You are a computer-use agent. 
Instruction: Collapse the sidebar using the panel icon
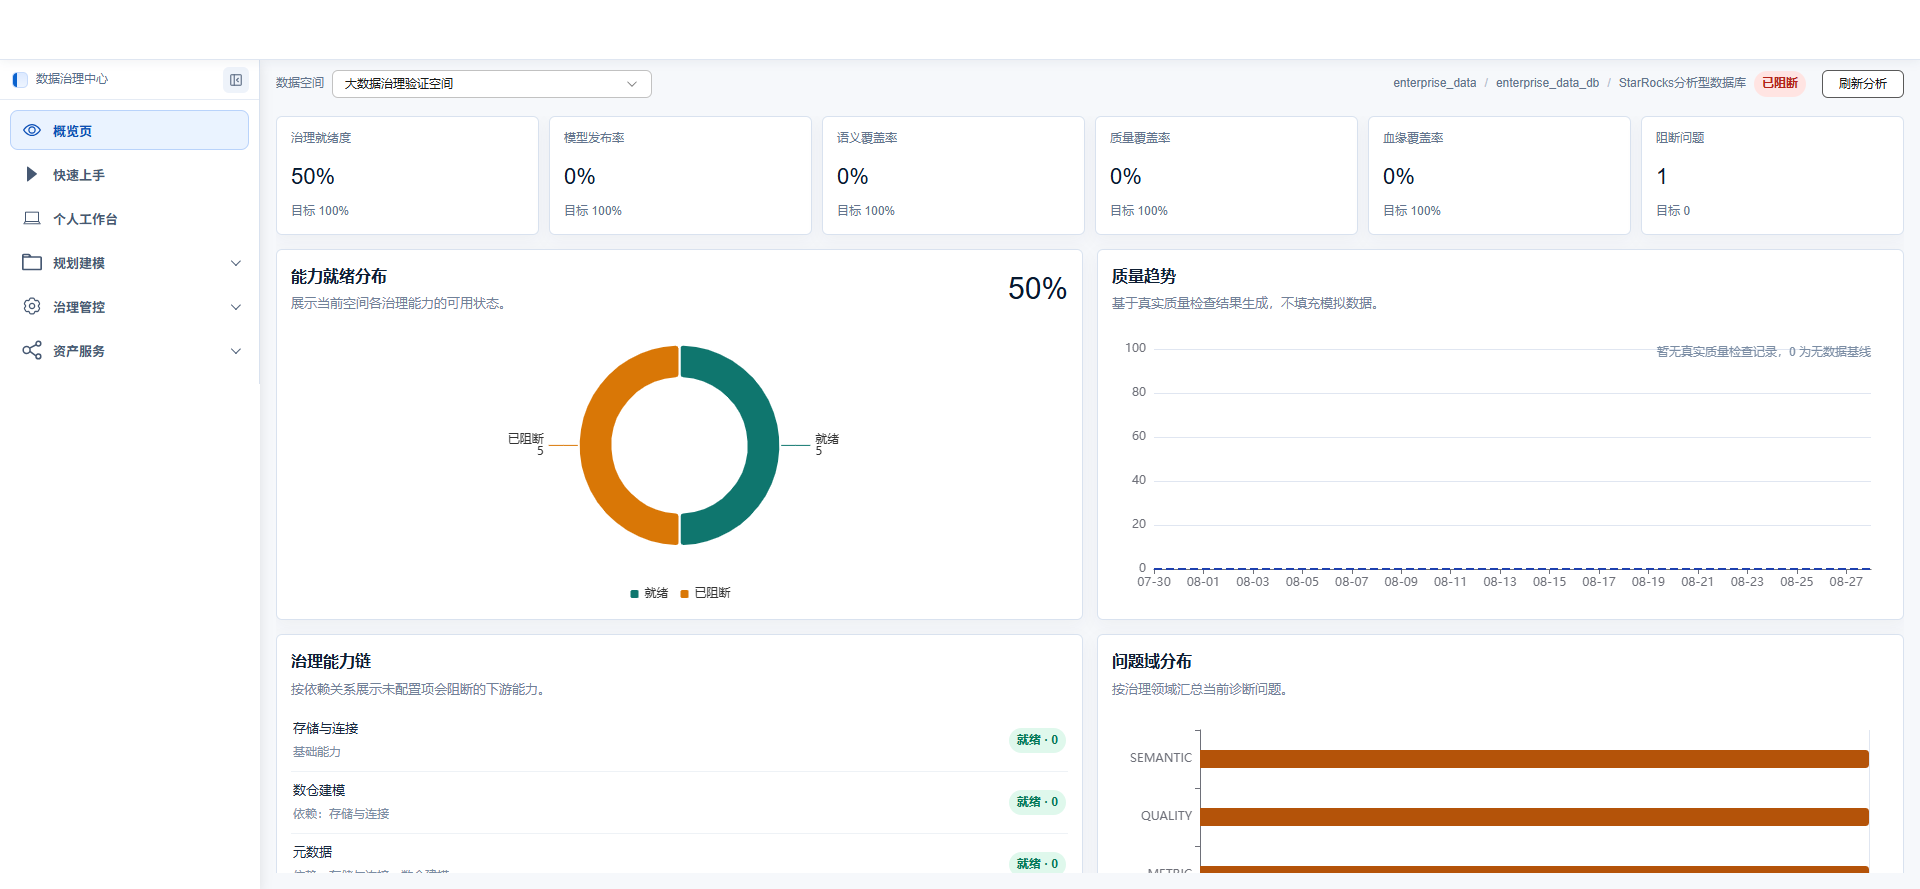(236, 80)
